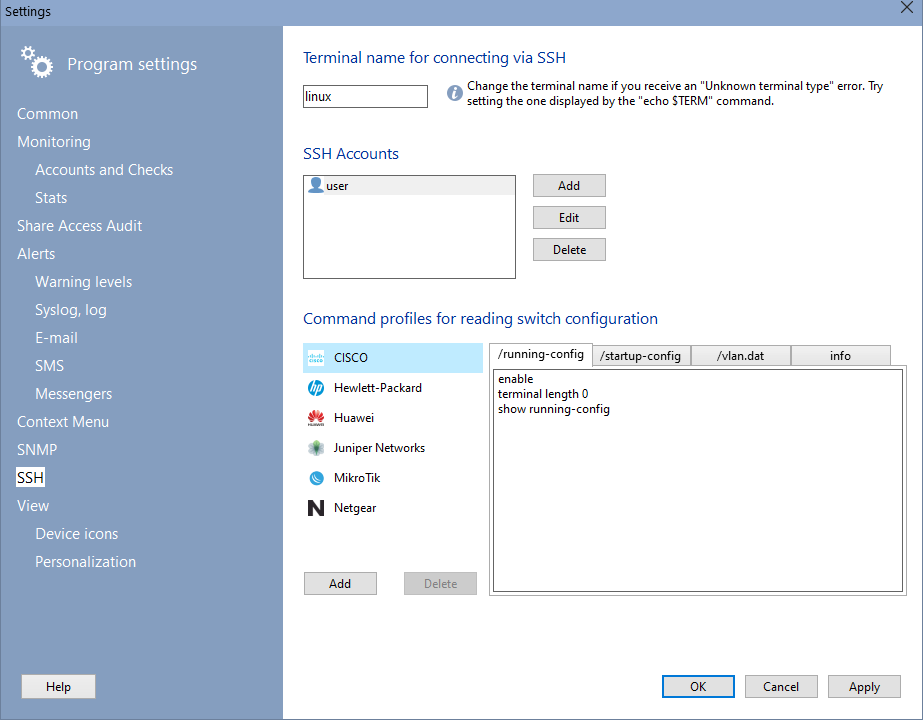
Task: Open the SNMP settings section
Action: pos(37,450)
